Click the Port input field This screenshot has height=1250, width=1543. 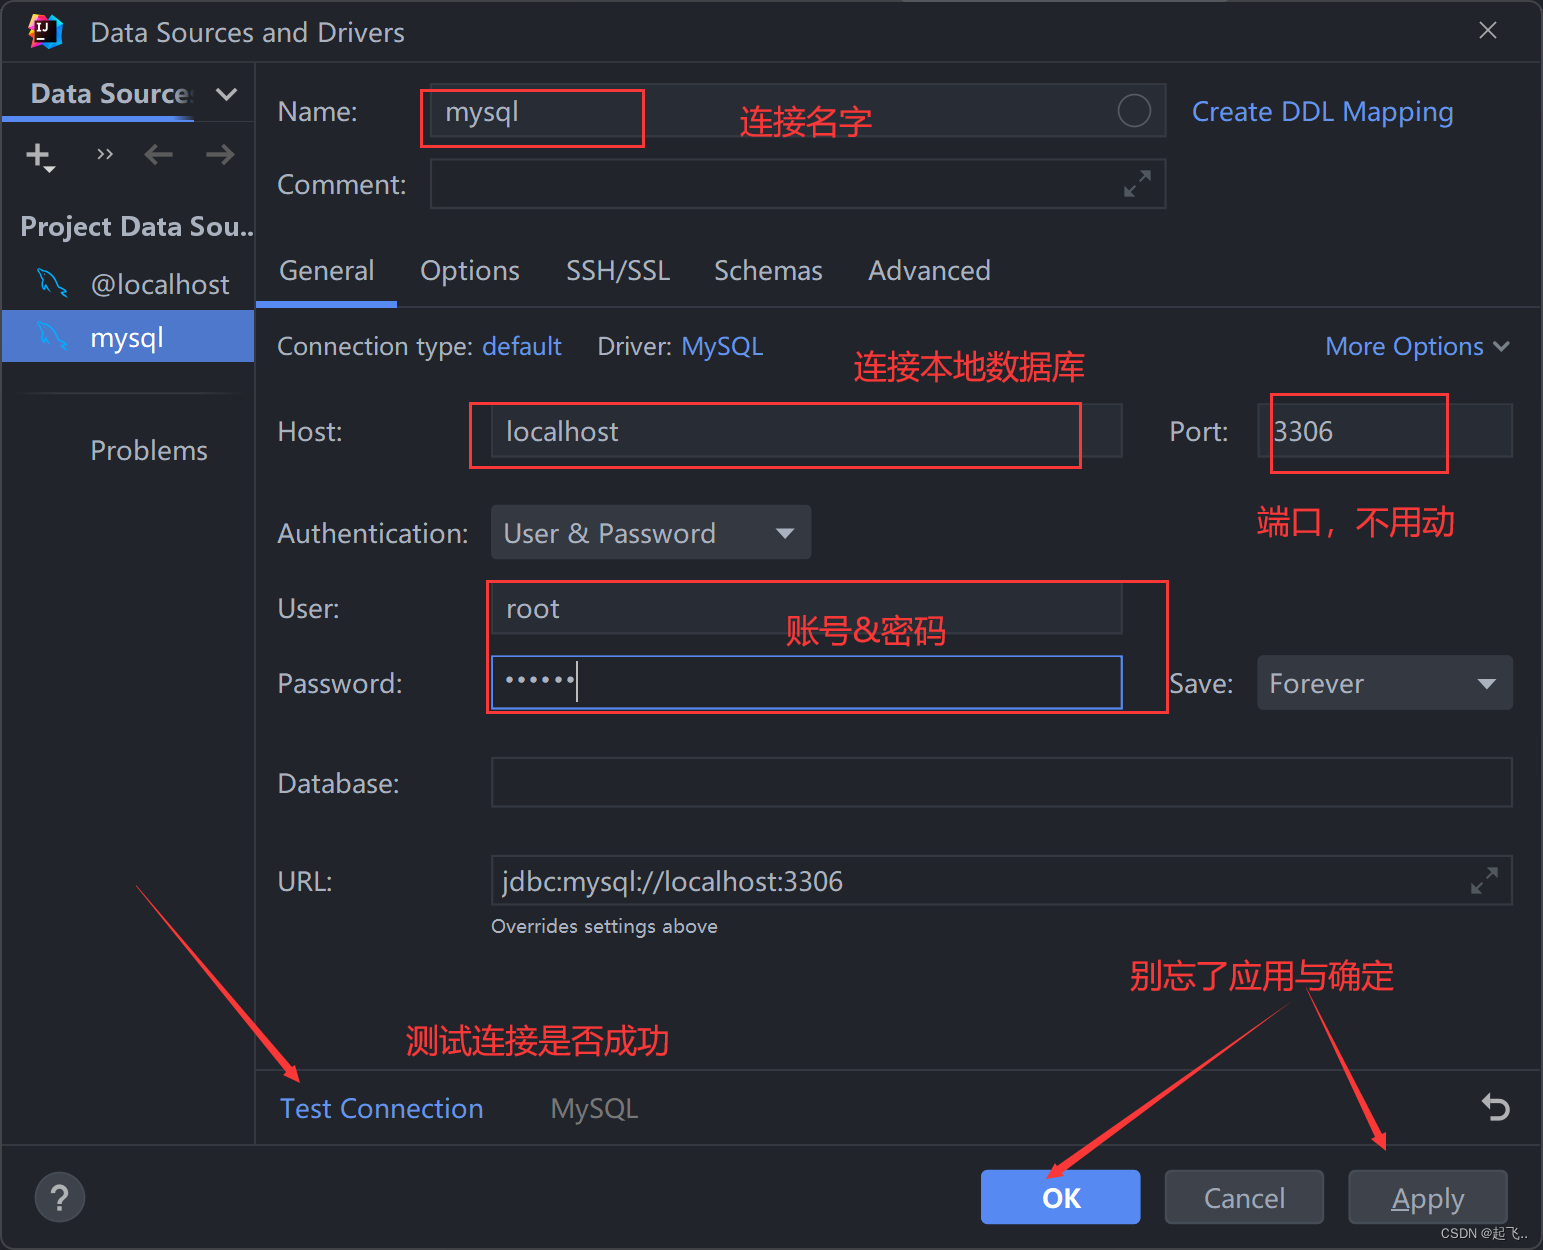[x=1385, y=431]
